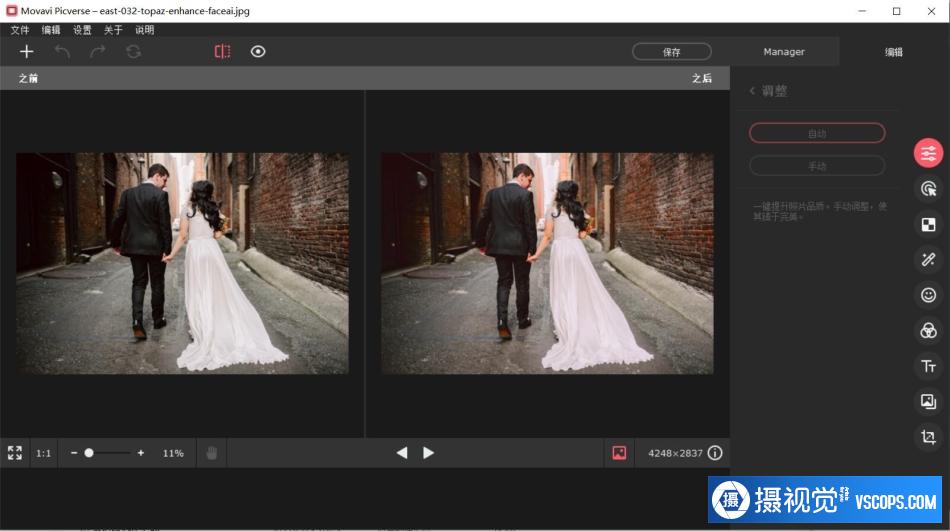The image size is (950, 531).
Task: Click the 4248×2837 resolution text
Action: [675, 453]
